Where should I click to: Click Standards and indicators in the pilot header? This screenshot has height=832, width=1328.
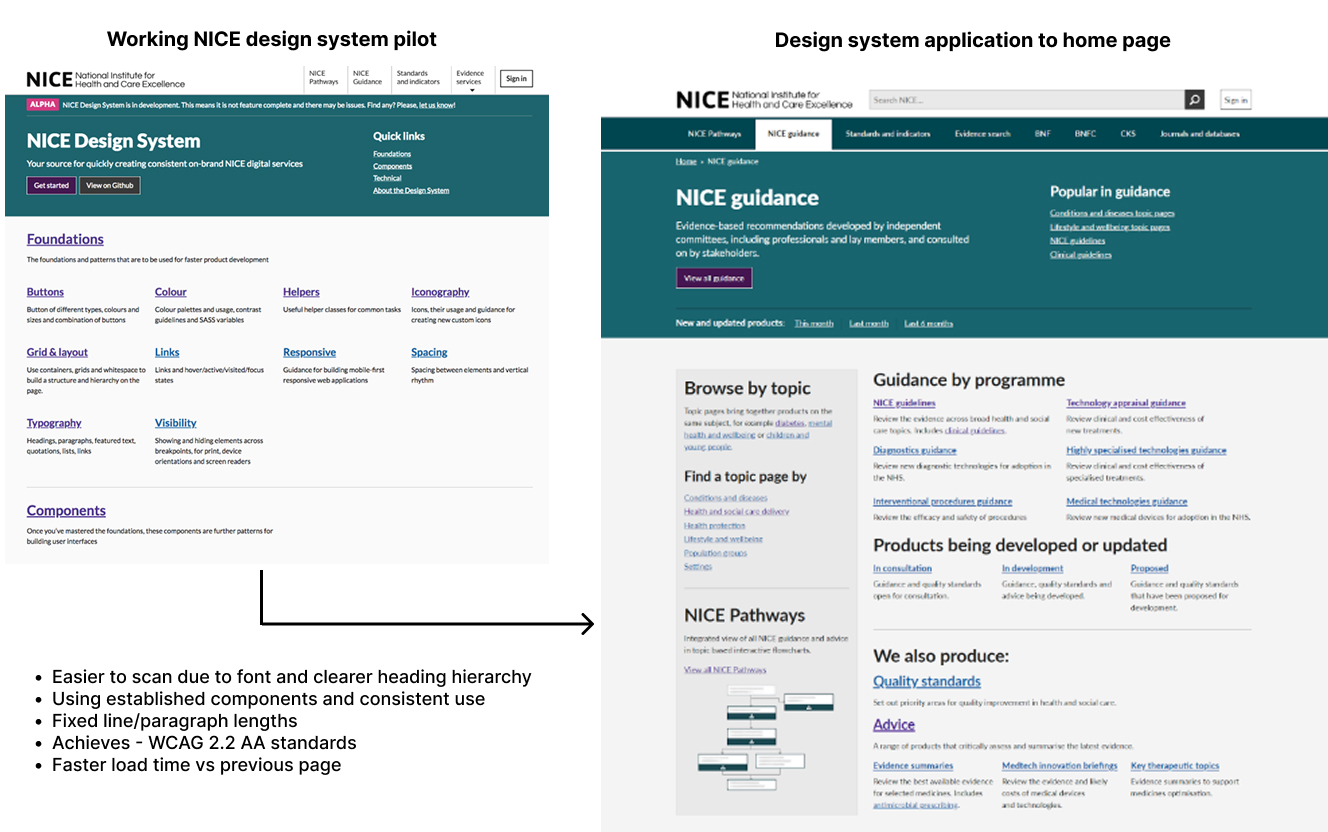(x=418, y=77)
